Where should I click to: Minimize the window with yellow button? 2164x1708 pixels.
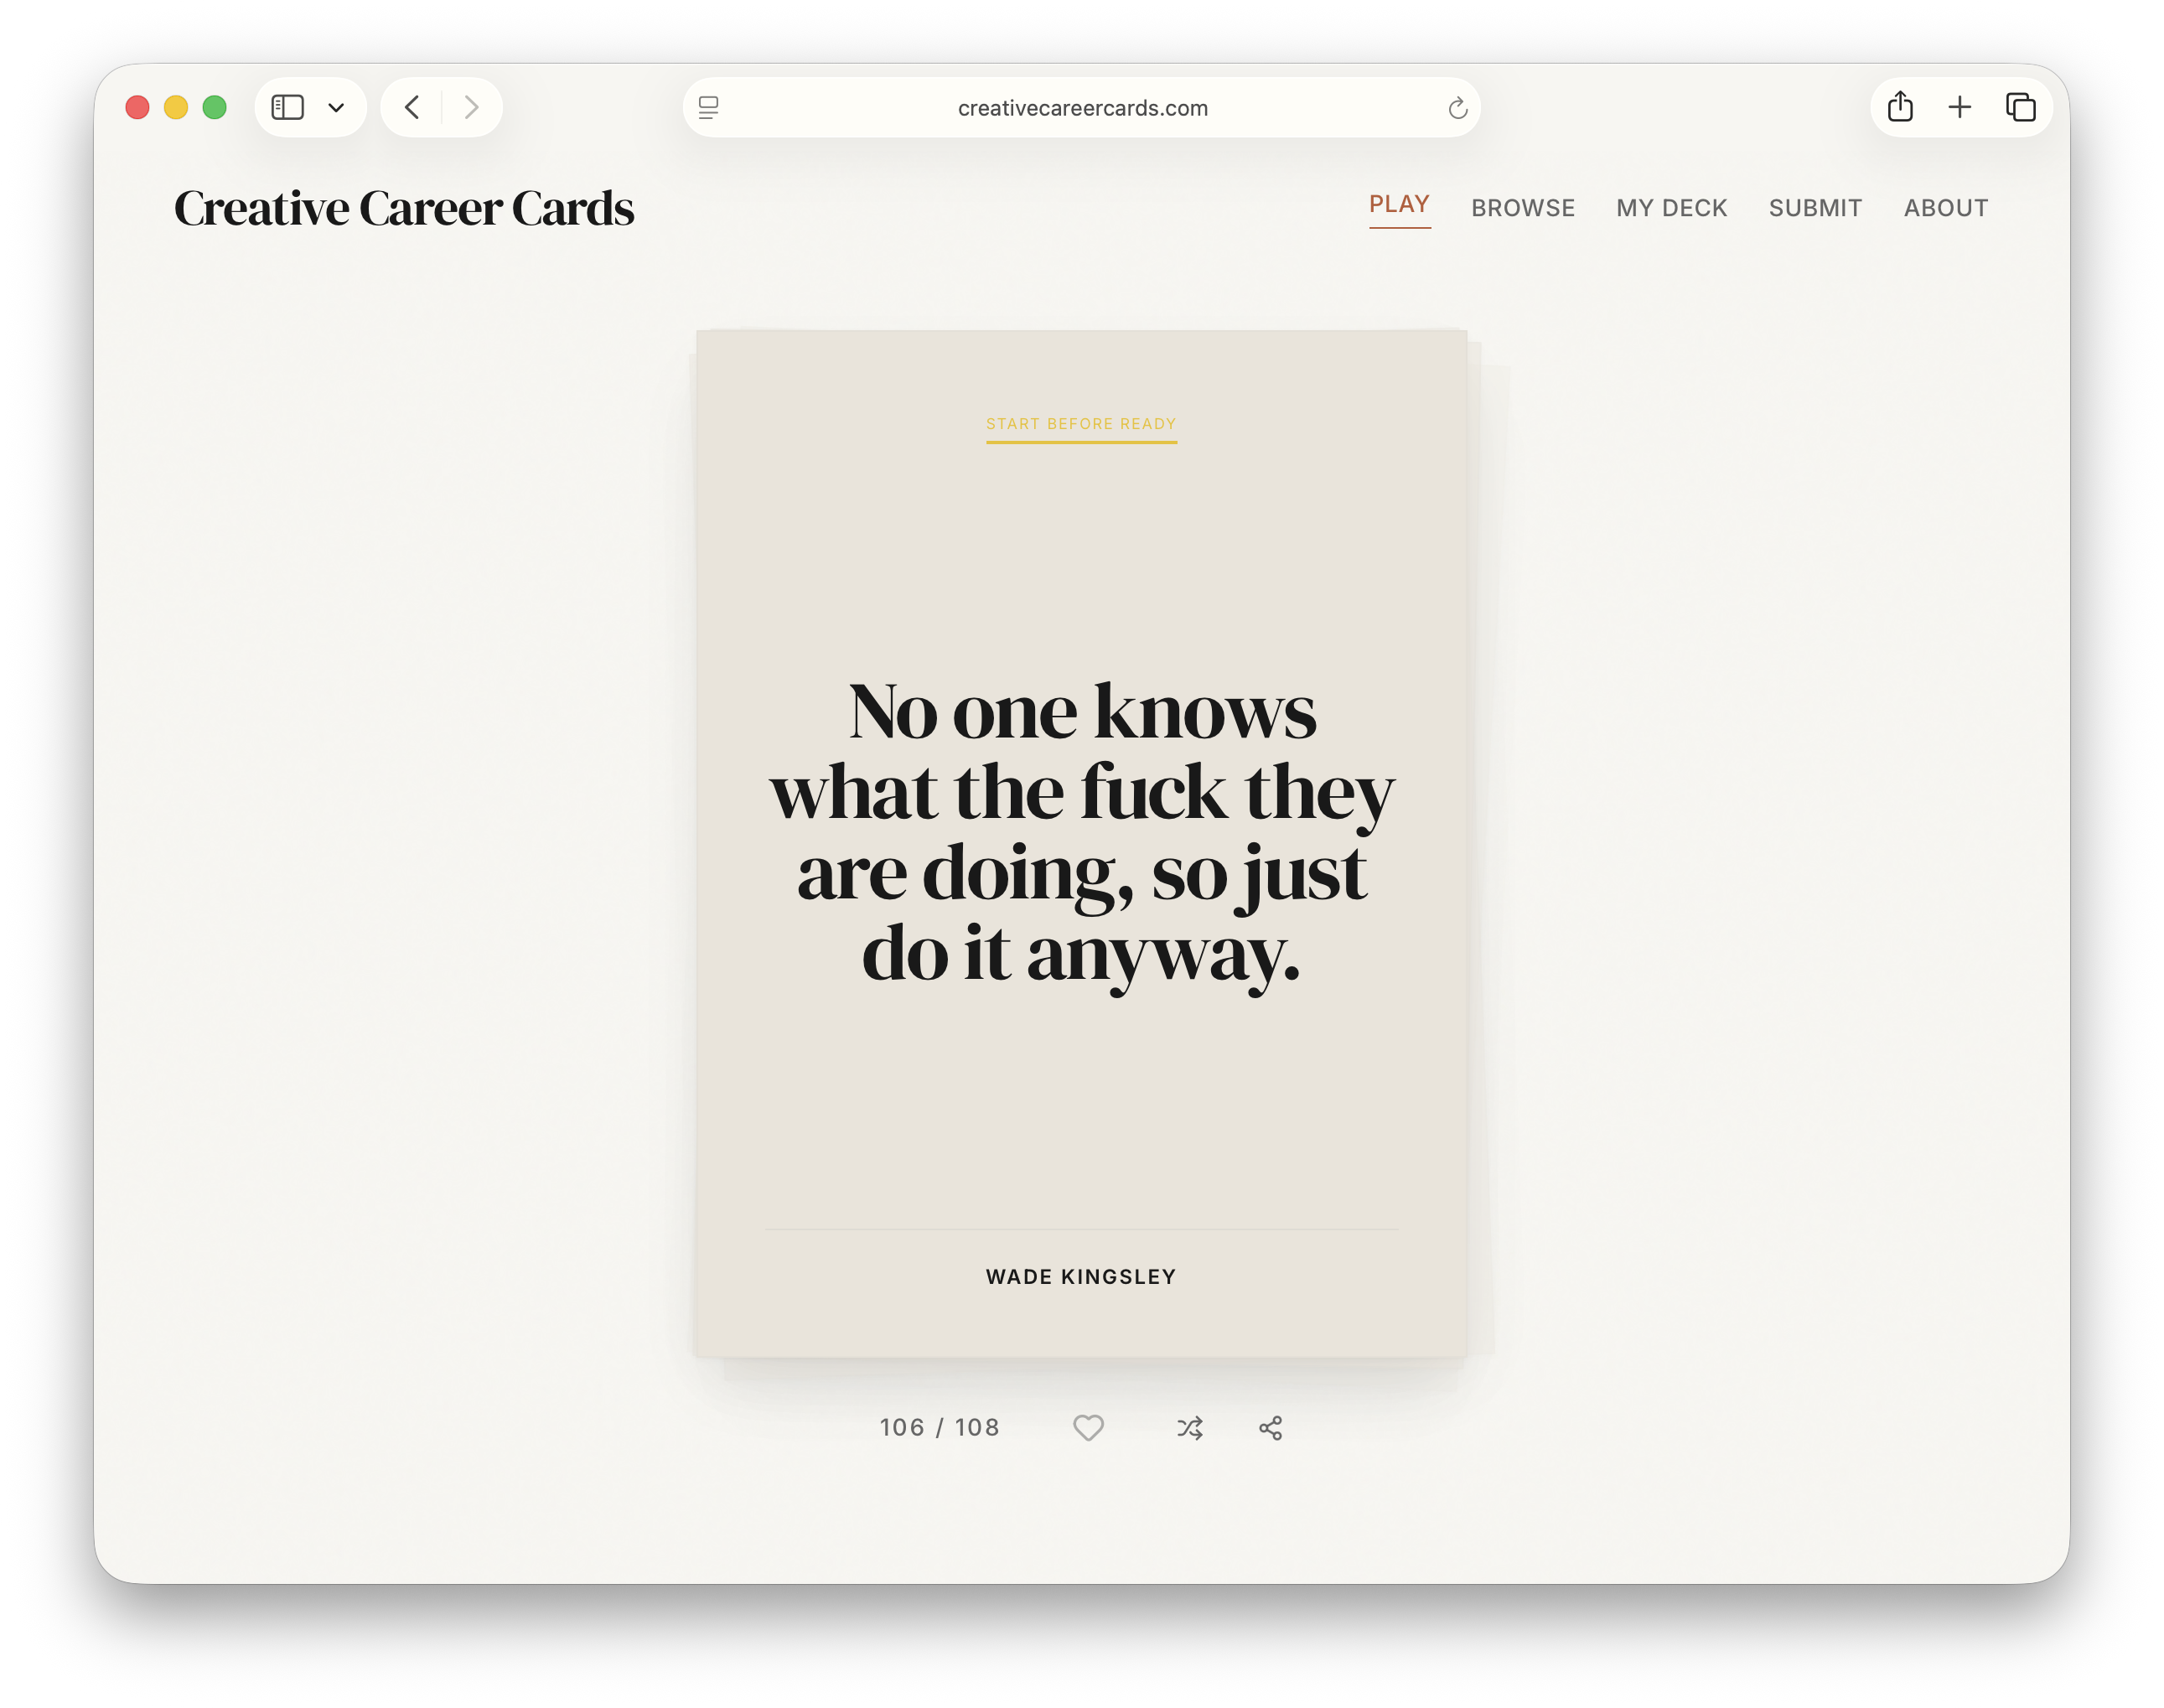point(176,107)
